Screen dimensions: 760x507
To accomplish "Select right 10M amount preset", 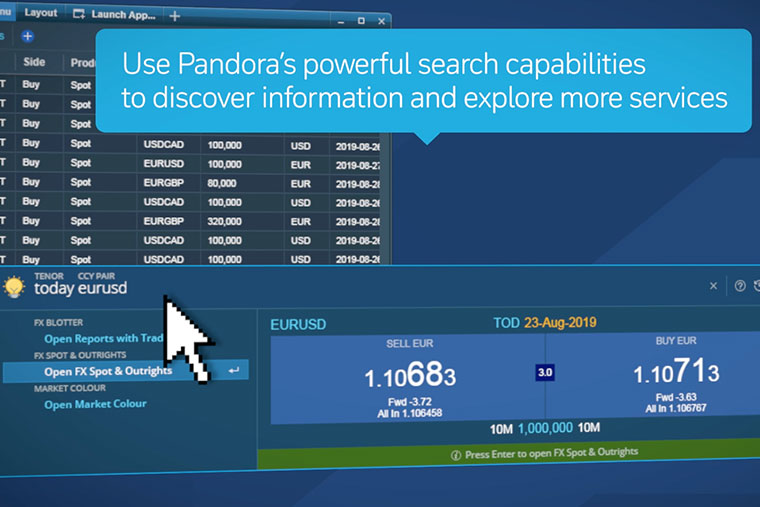I will tap(588, 428).
